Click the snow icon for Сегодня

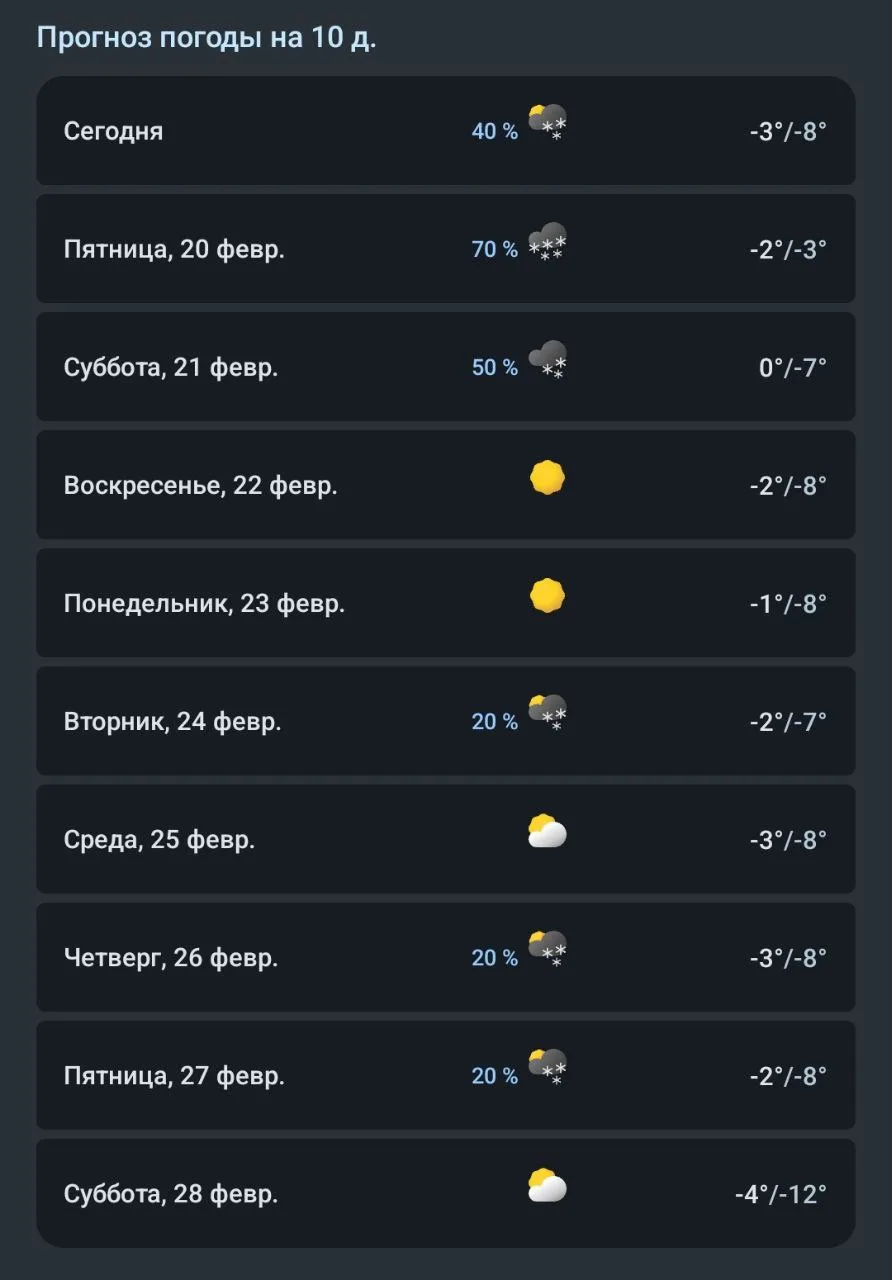click(547, 122)
